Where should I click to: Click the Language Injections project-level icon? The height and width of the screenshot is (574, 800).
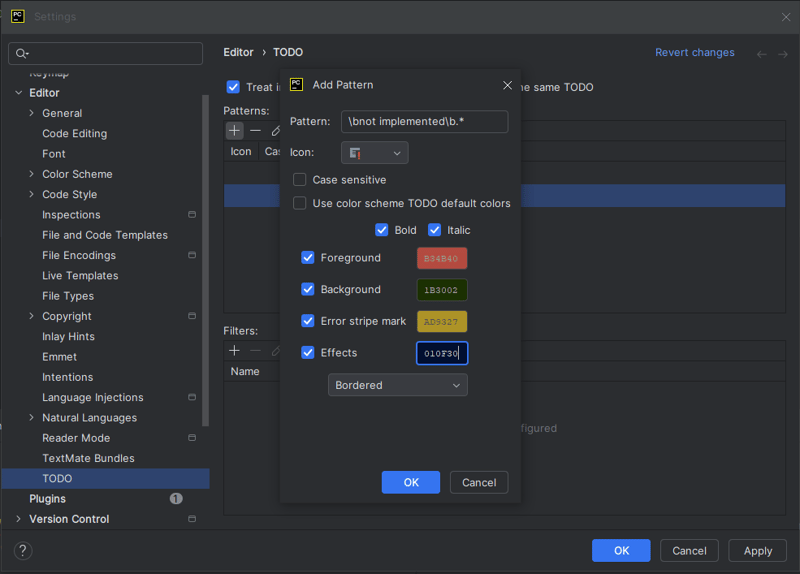click(x=192, y=397)
